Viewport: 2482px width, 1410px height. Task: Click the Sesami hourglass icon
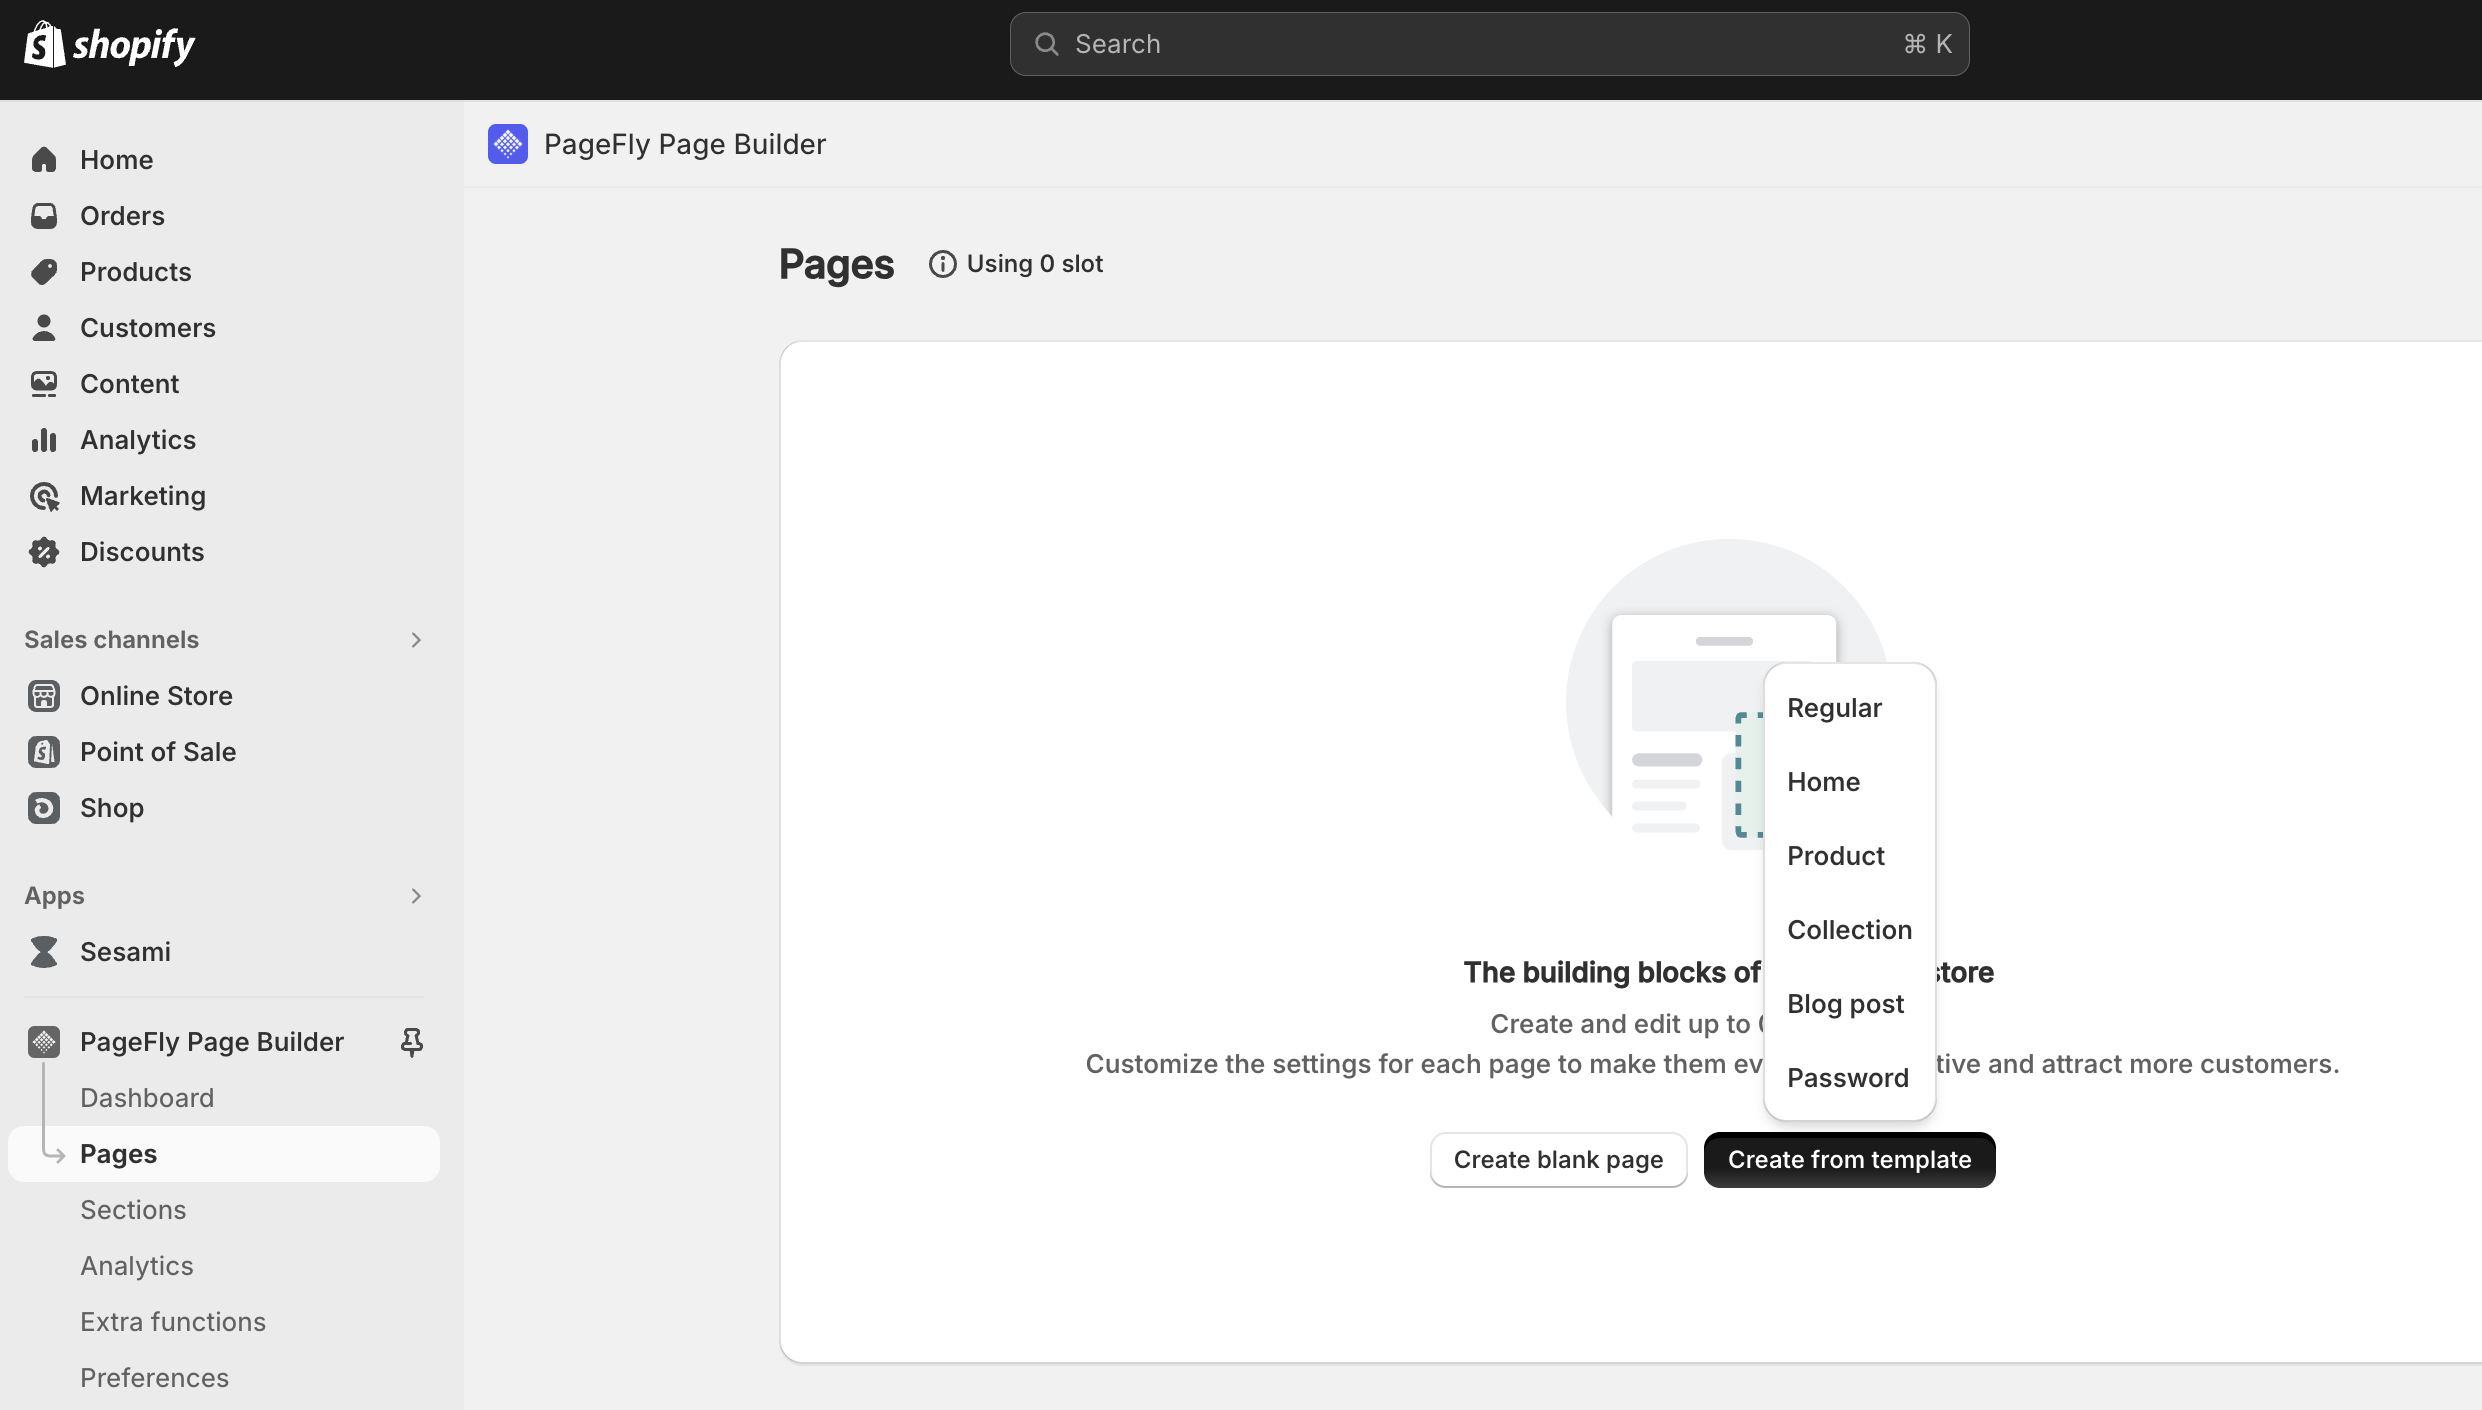pos(44,952)
